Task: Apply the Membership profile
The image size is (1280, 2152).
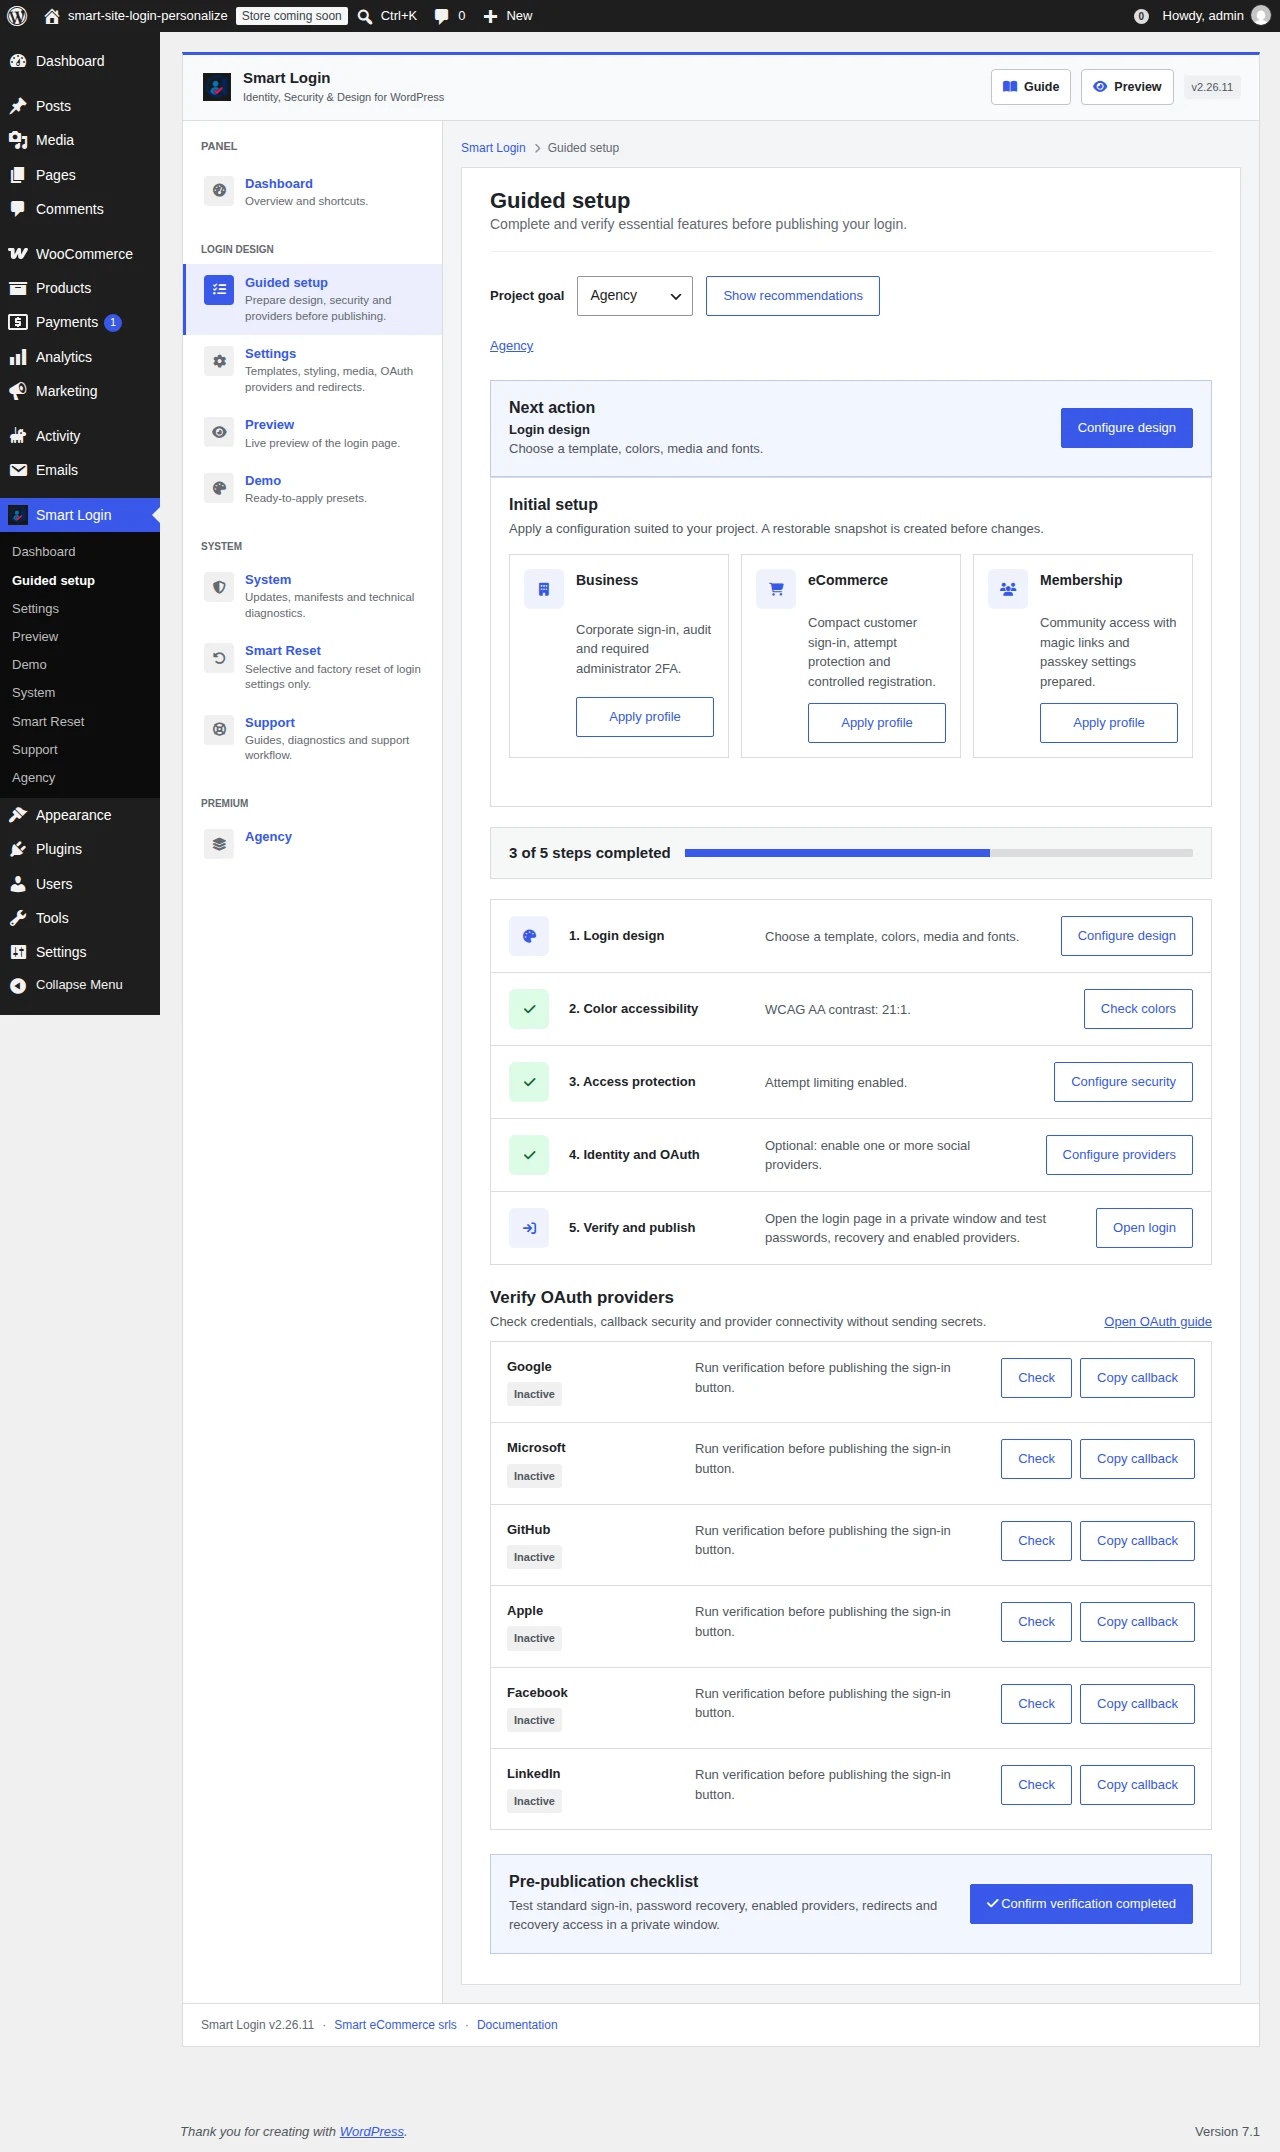Action: (x=1109, y=723)
